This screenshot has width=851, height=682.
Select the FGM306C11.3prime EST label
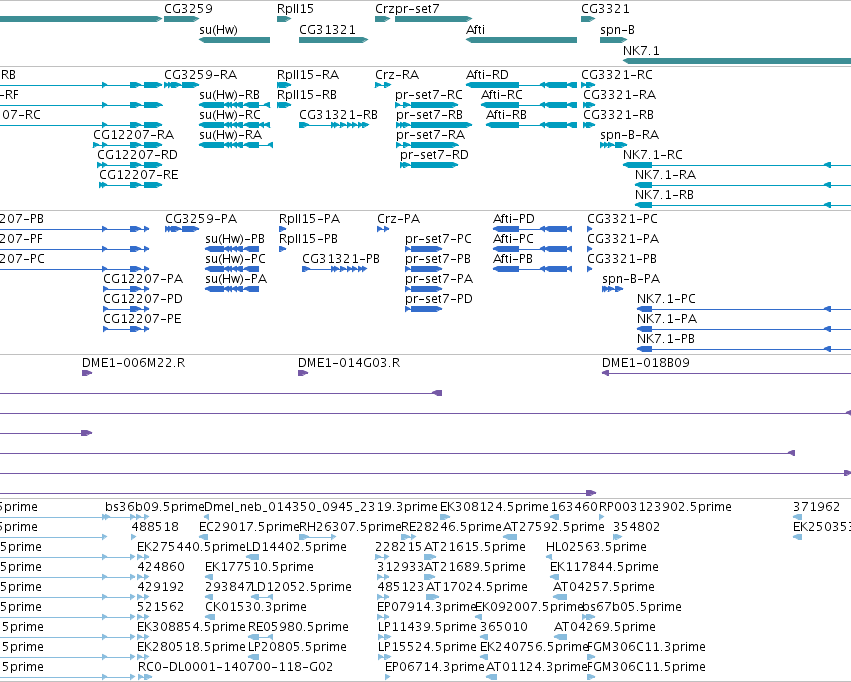(x=646, y=647)
